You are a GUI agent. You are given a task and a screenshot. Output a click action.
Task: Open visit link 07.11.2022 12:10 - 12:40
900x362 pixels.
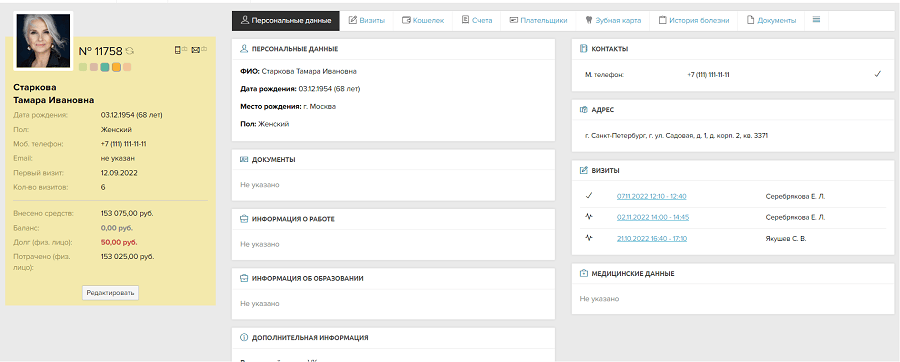(x=651, y=196)
